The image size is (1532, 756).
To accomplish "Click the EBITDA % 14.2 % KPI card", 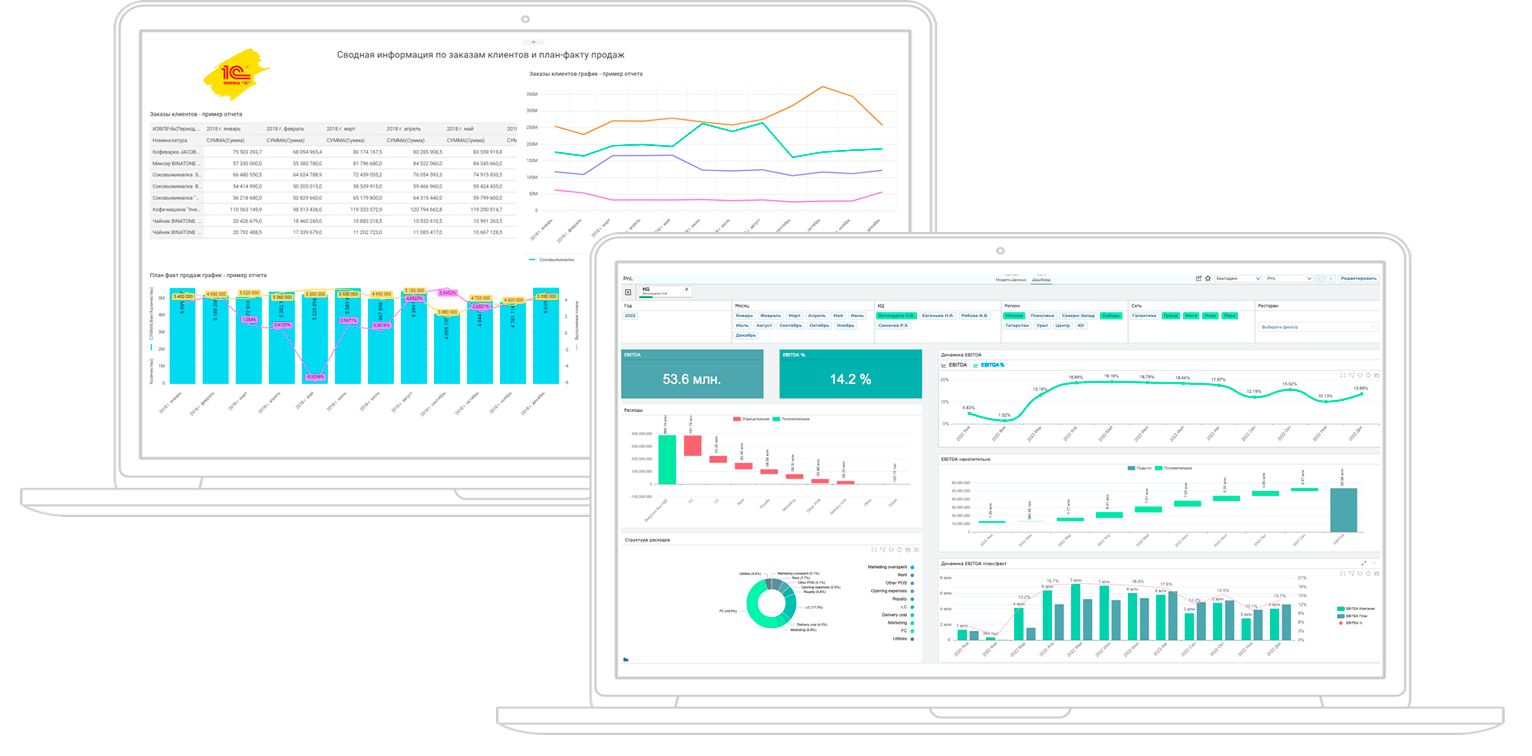I will [851, 374].
